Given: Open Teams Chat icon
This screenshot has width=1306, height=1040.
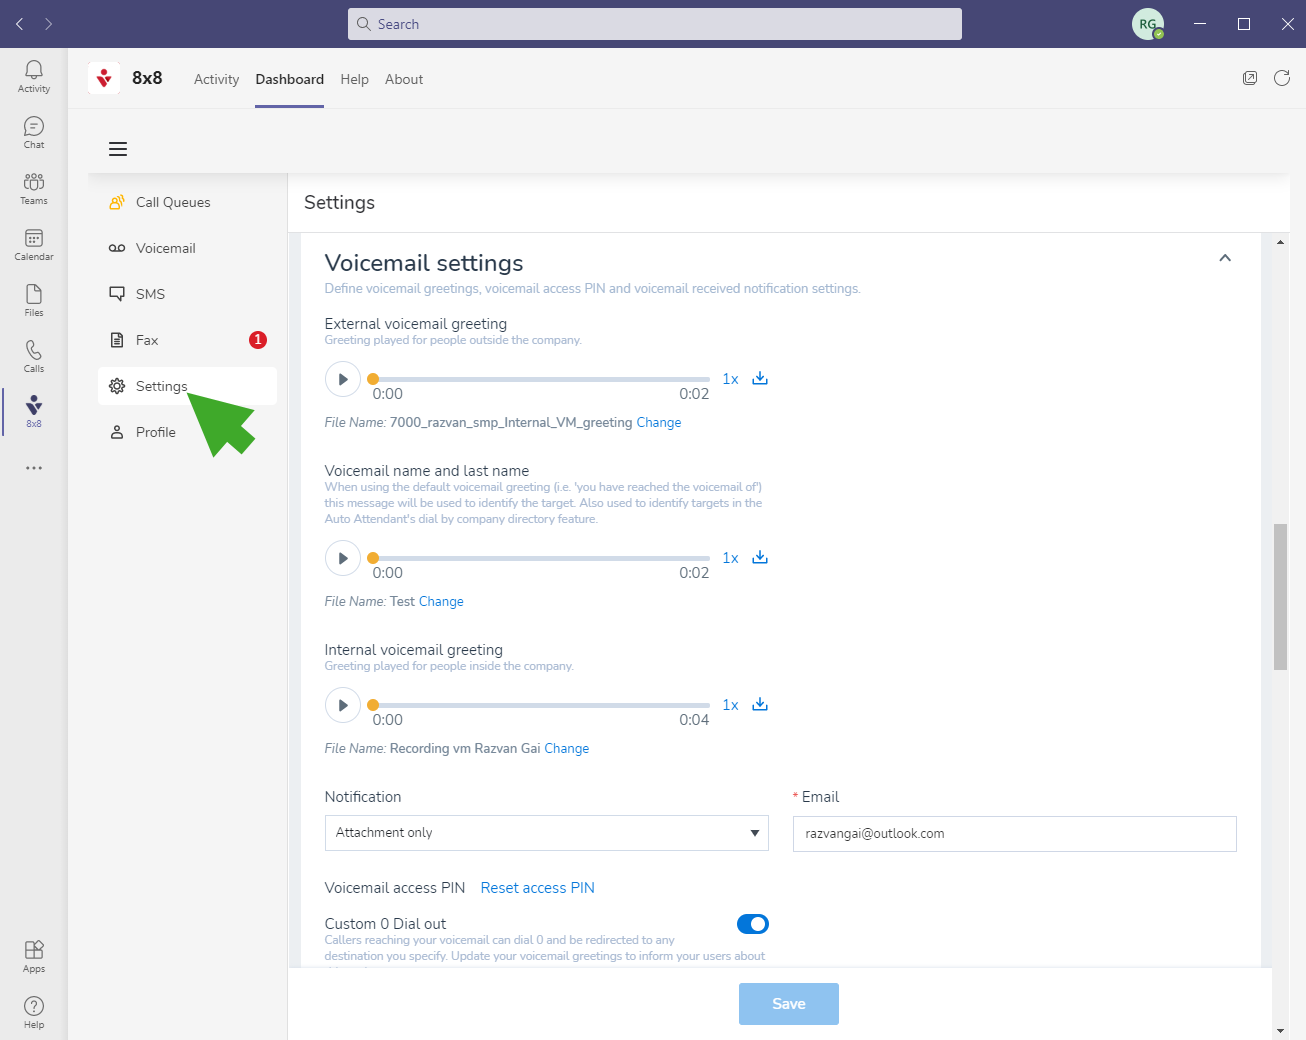Looking at the screenshot, I should [34, 132].
